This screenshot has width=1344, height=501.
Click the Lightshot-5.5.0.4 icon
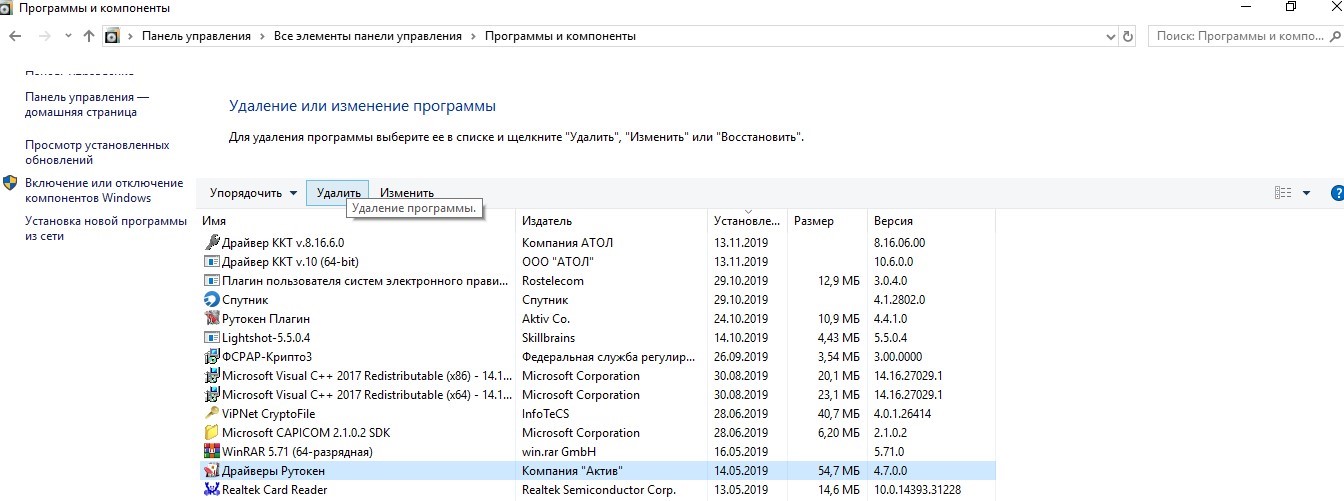(211, 338)
